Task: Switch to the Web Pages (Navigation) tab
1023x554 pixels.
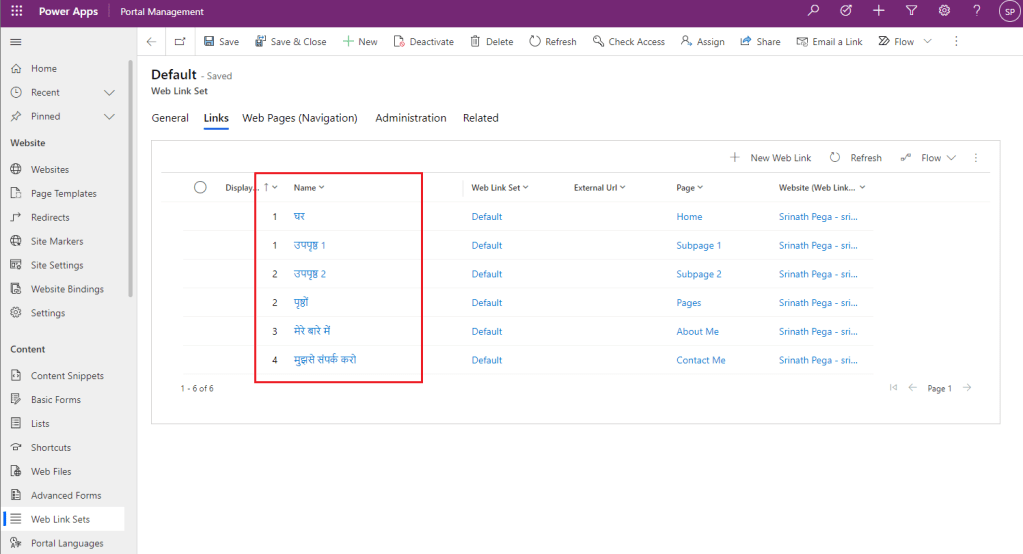Action: 299,118
